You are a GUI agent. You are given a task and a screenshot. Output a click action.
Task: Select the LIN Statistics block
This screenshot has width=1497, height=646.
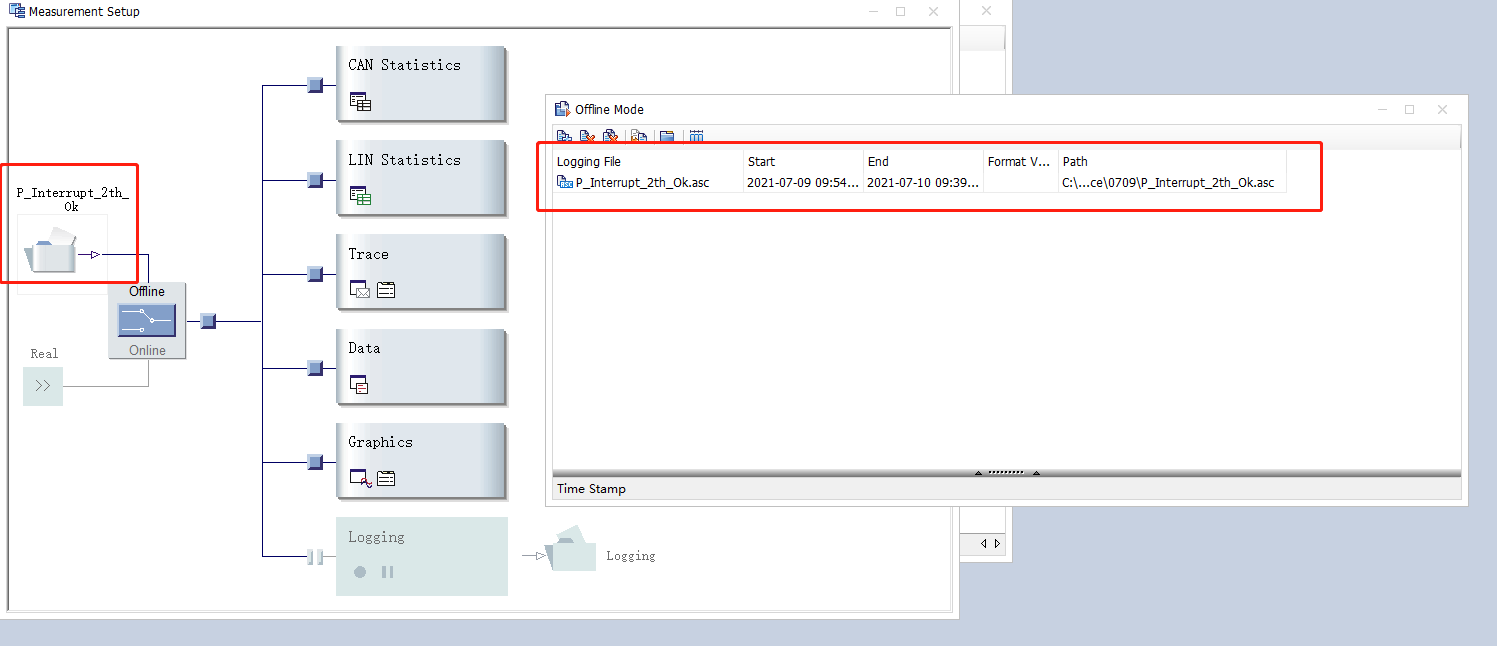[x=421, y=178]
